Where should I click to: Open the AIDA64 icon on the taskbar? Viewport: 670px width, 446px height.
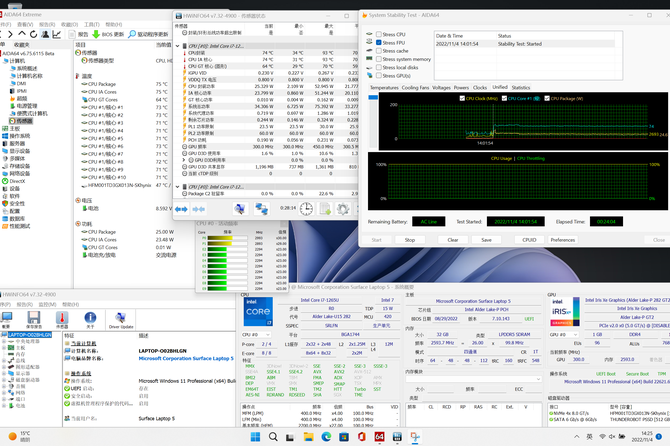pos(379,437)
